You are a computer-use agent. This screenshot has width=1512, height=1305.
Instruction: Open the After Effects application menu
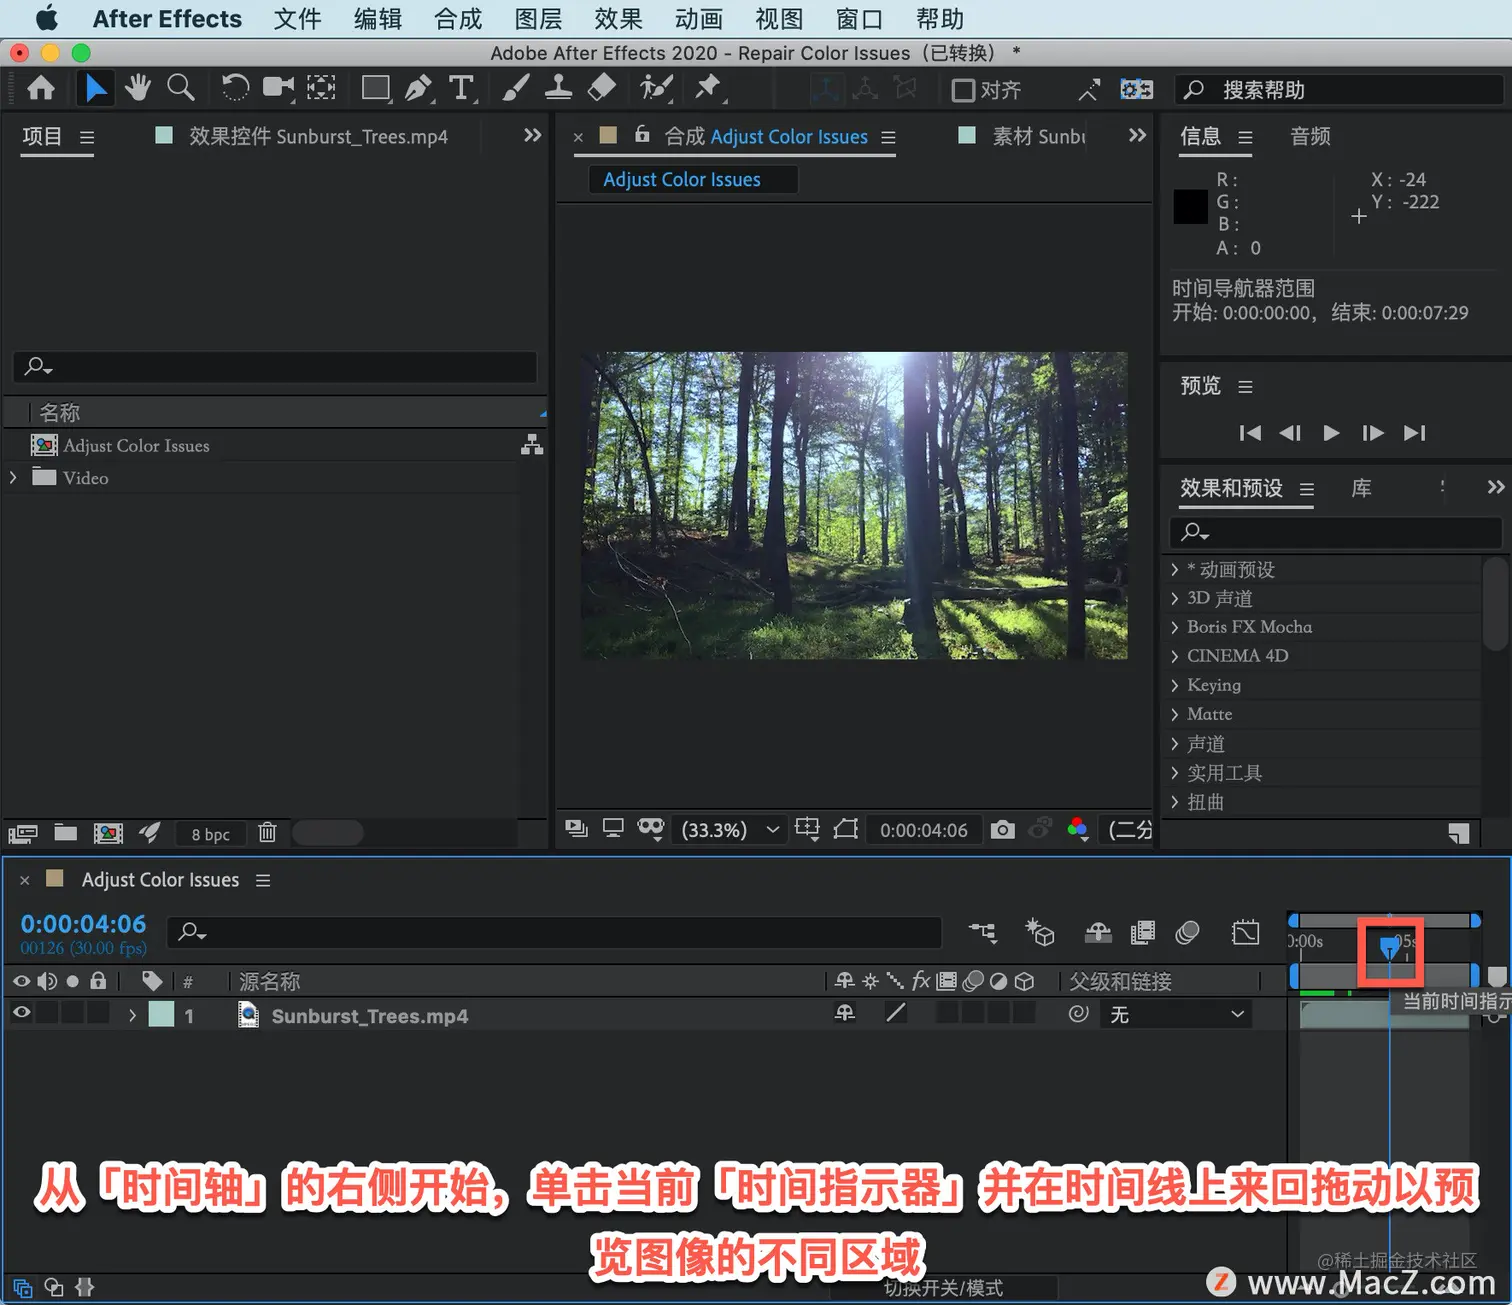click(x=167, y=19)
